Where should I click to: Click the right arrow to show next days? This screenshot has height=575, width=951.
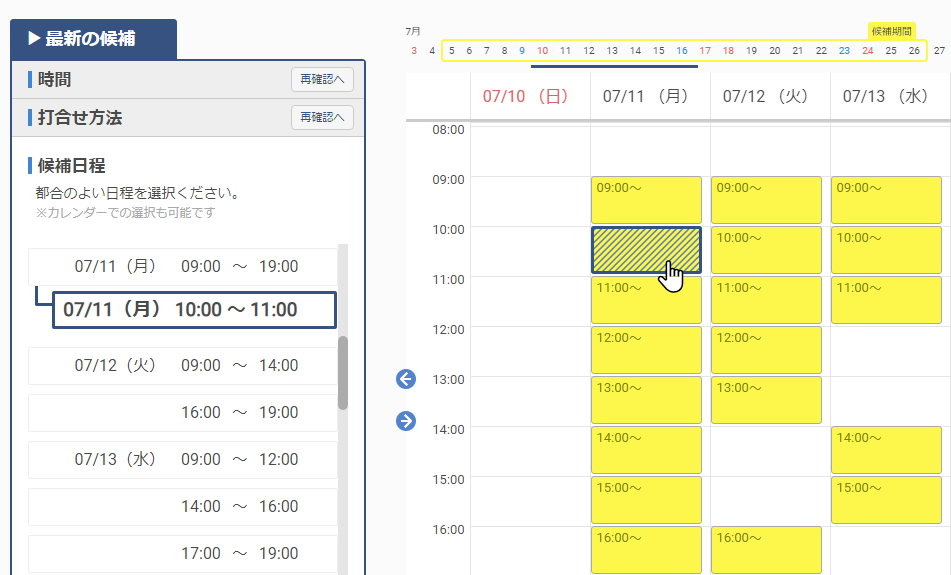pos(405,421)
